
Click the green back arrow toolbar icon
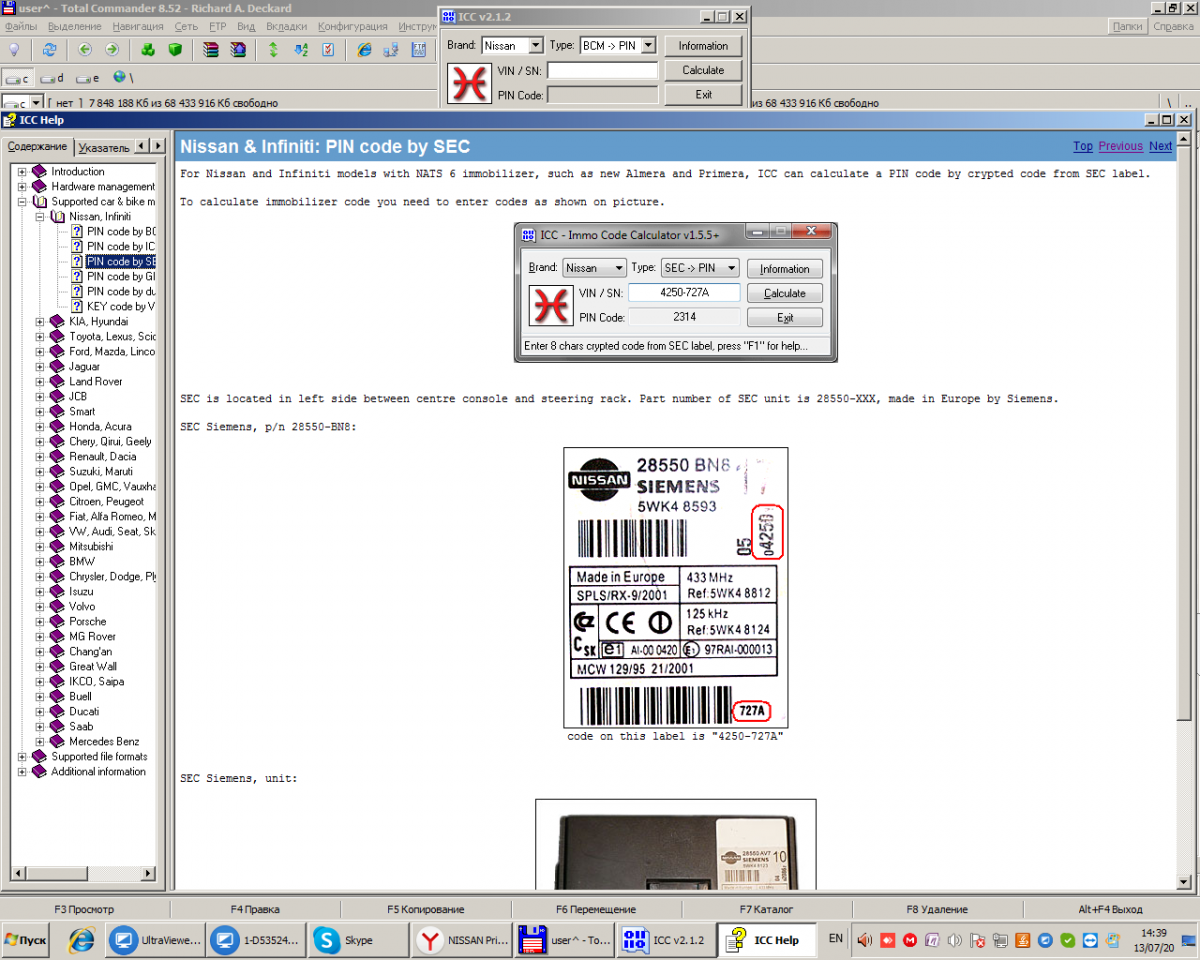pyautogui.click(x=85, y=49)
